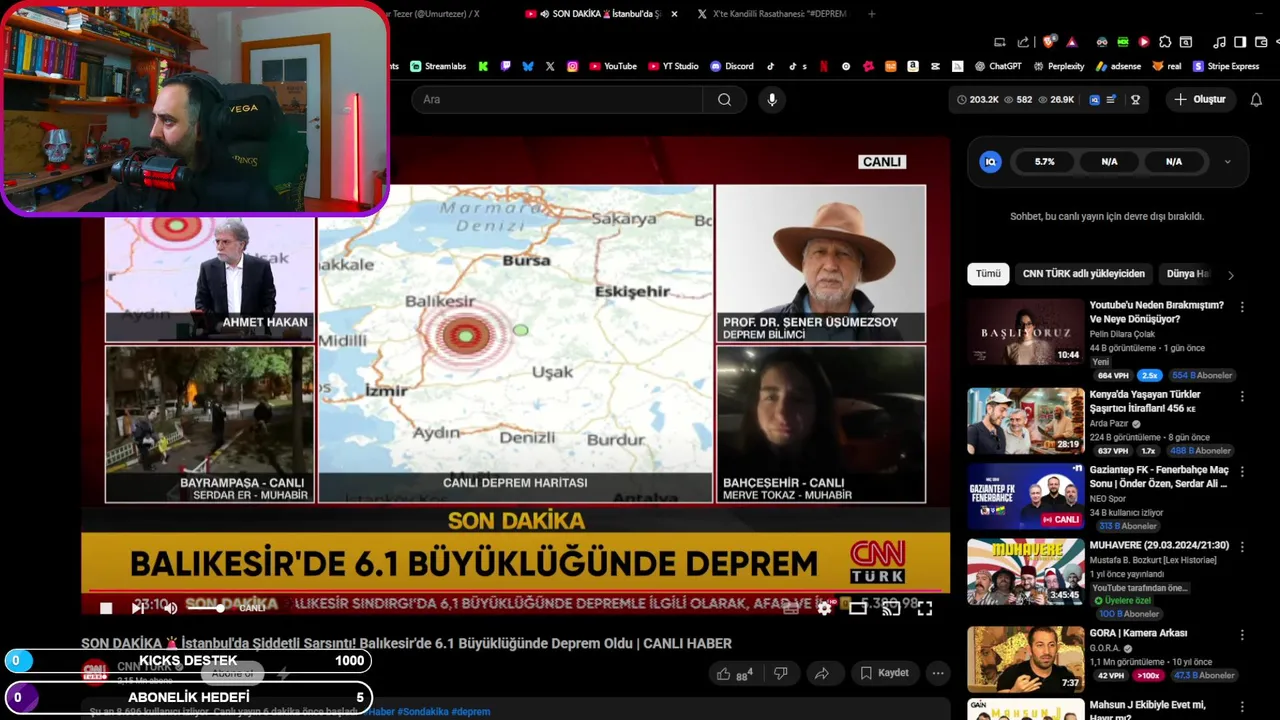Click the Oluştur create button
Screen dimensions: 1280x720
(1200, 99)
